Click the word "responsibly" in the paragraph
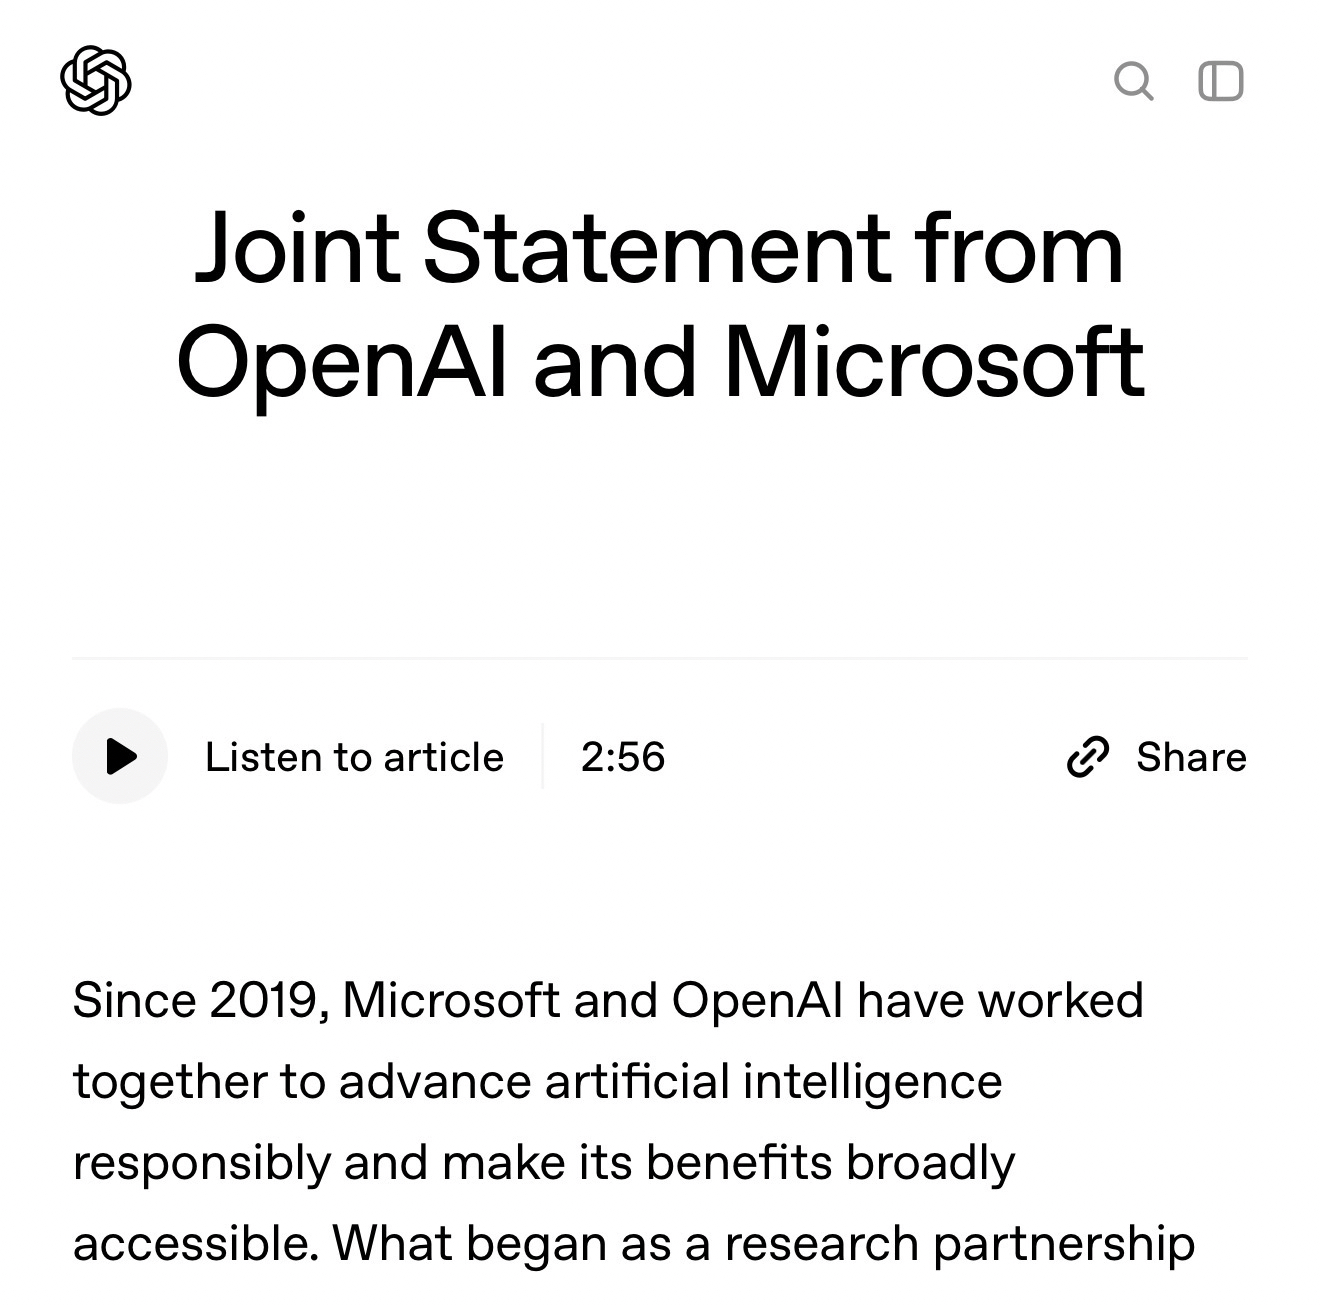The width and height of the screenshot is (1320, 1305). tap(201, 1163)
